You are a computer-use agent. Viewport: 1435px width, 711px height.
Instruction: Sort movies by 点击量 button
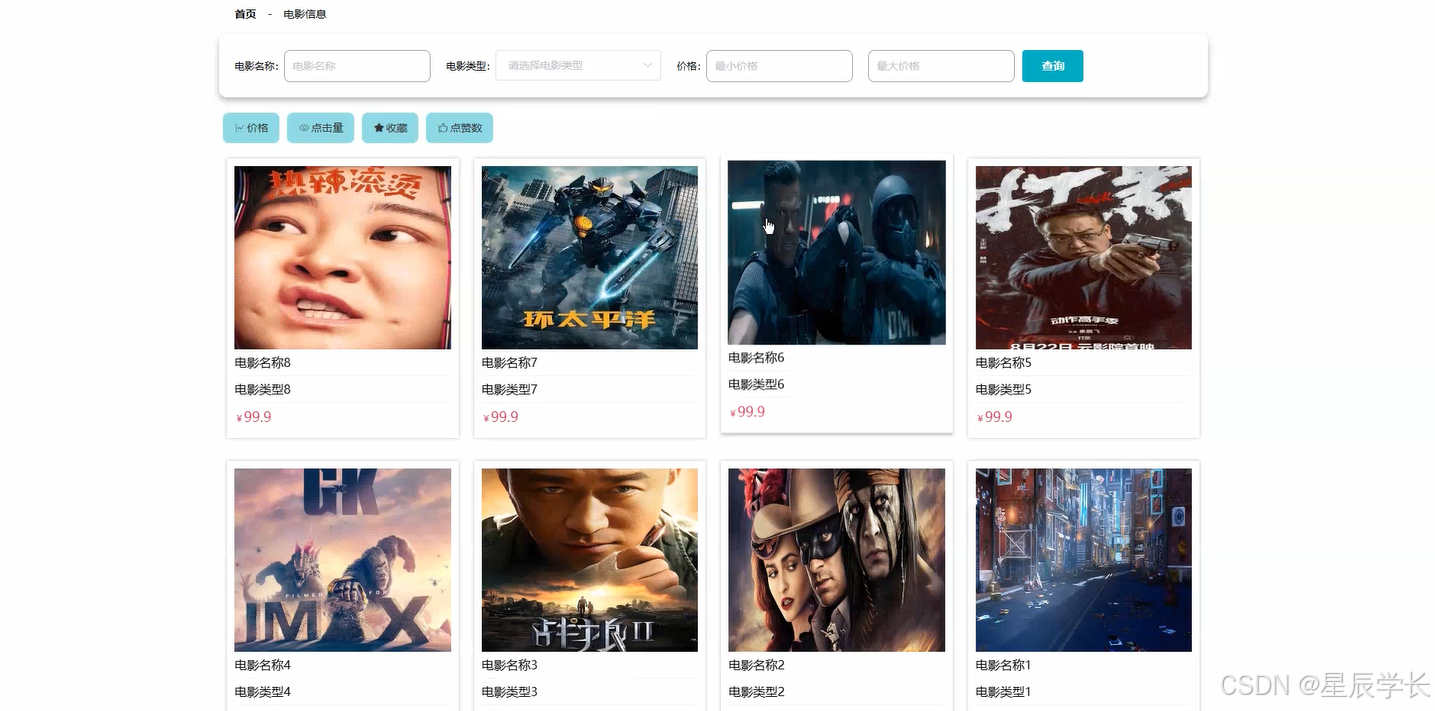[321, 128]
